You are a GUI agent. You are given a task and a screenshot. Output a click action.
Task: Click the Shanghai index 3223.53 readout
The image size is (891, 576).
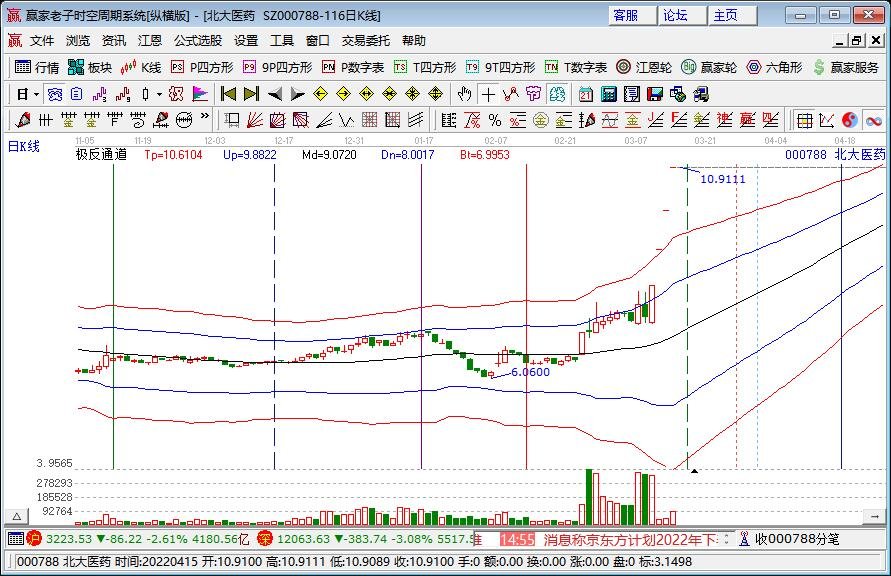pos(69,539)
